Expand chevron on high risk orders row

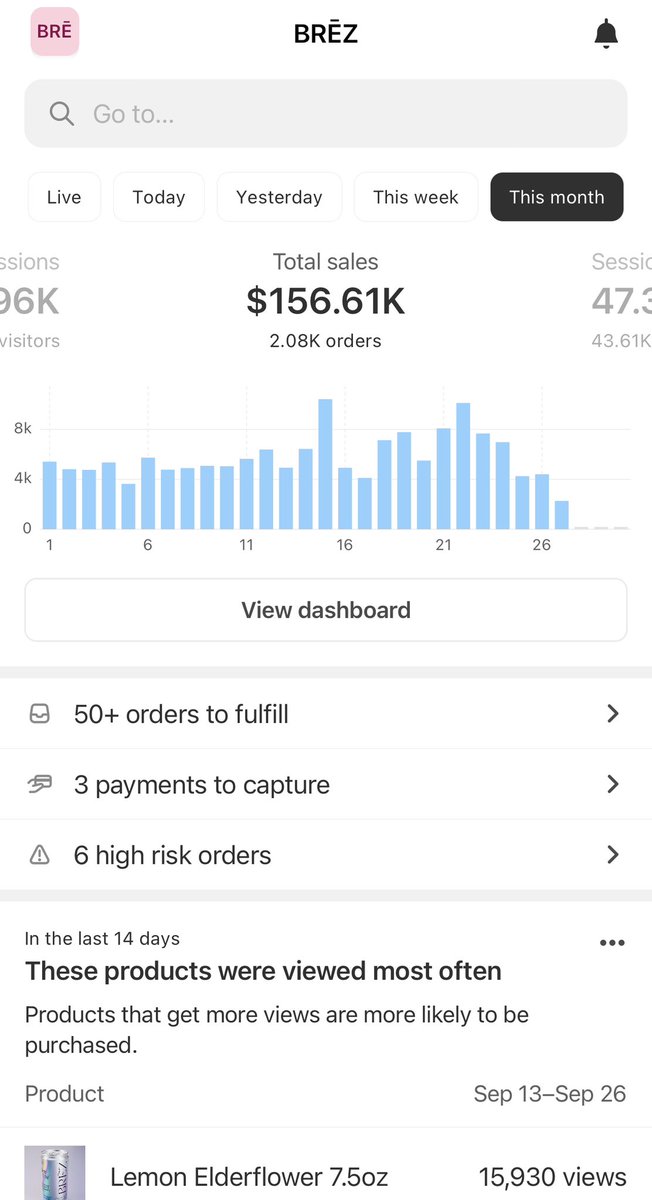tap(613, 855)
